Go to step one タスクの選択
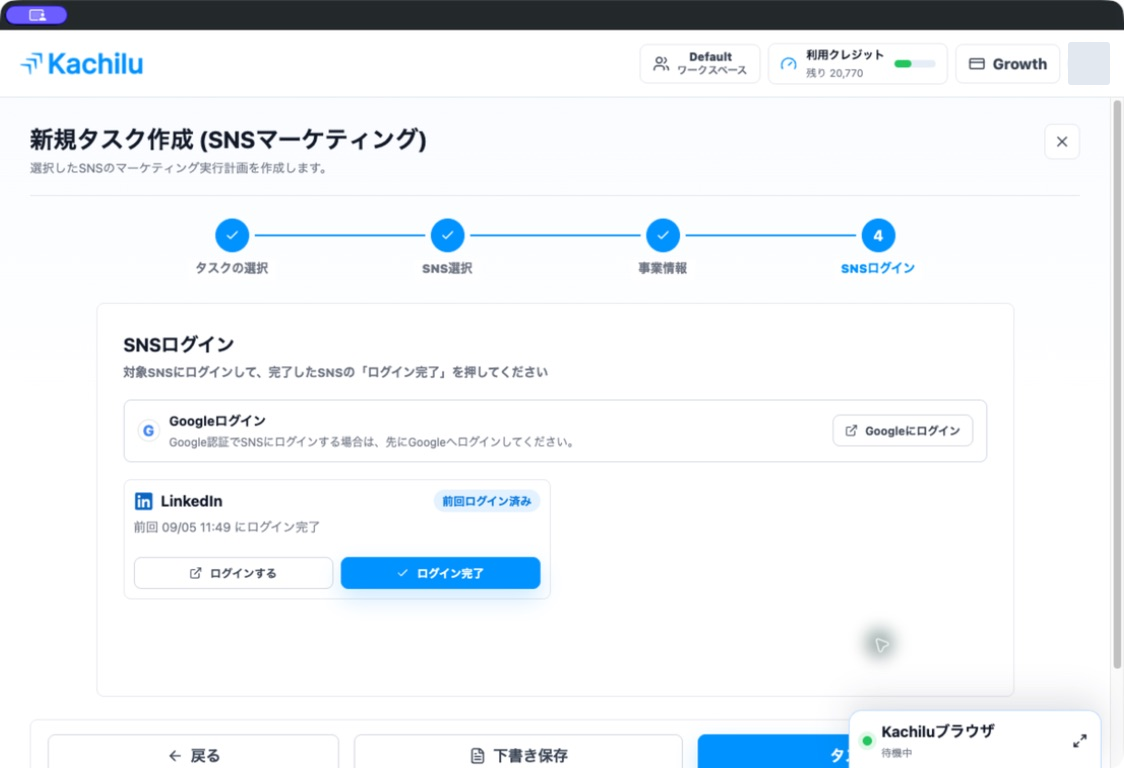 point(232,235)
